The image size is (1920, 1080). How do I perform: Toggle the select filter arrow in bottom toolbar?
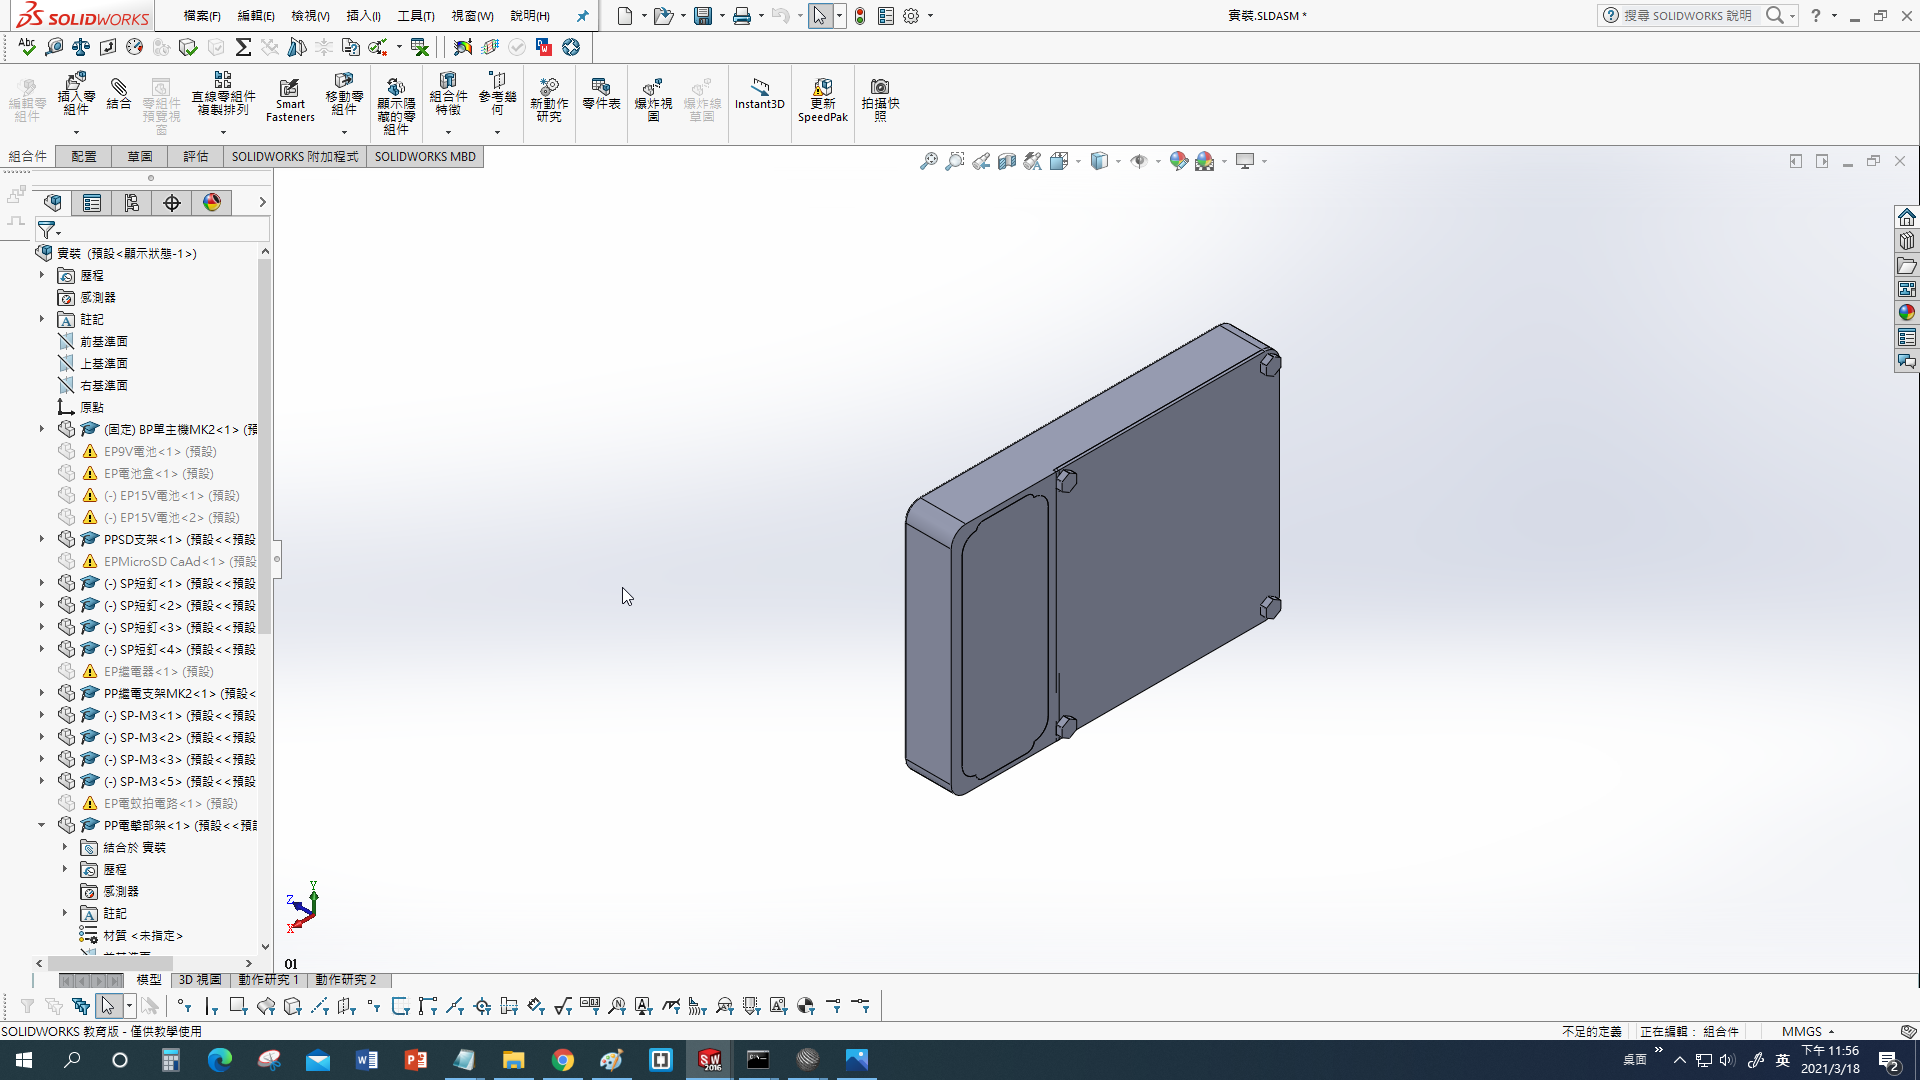coord(108,1006)
